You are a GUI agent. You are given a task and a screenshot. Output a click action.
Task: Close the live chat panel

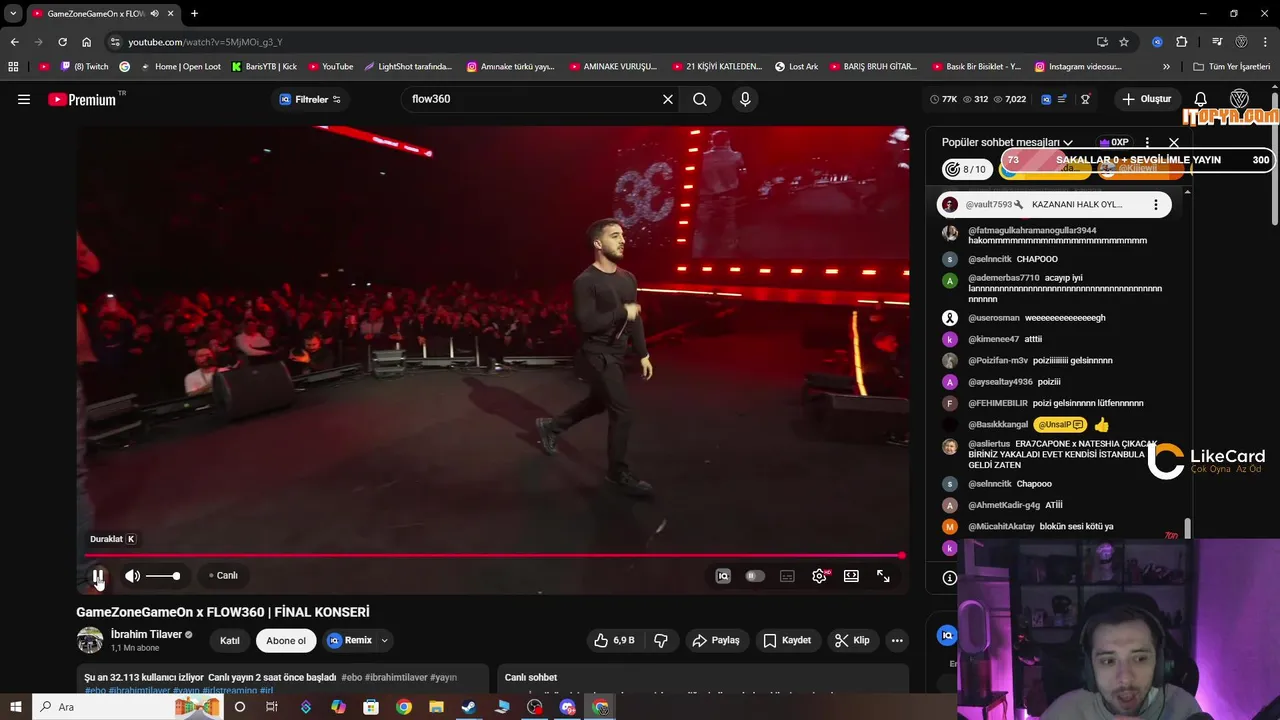[1174, 142]
